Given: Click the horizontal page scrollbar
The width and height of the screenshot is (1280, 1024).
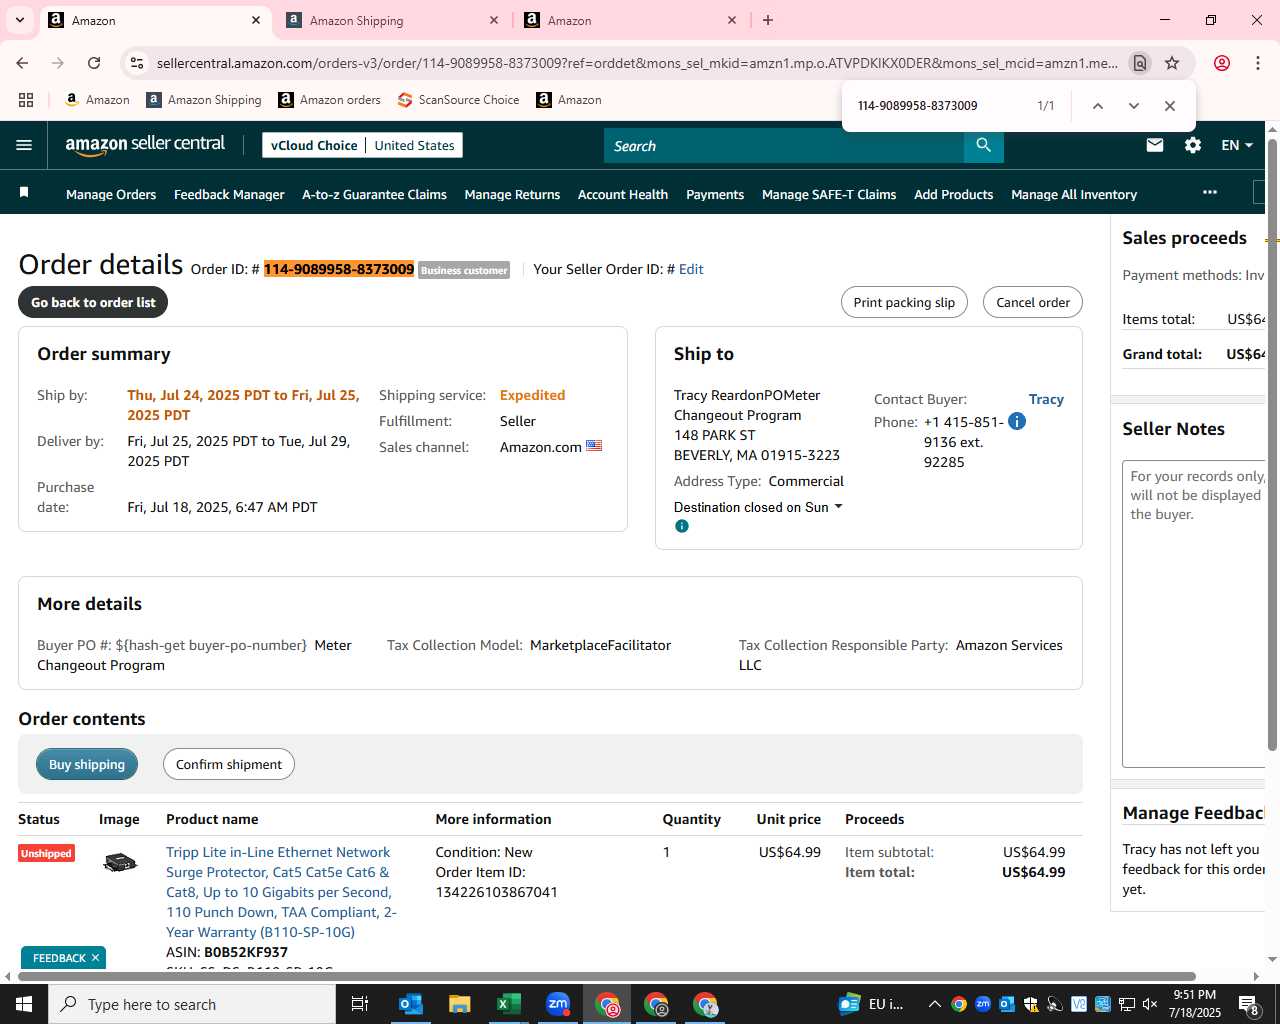Looking at the screenshot, I should click(x=606, y=976).
